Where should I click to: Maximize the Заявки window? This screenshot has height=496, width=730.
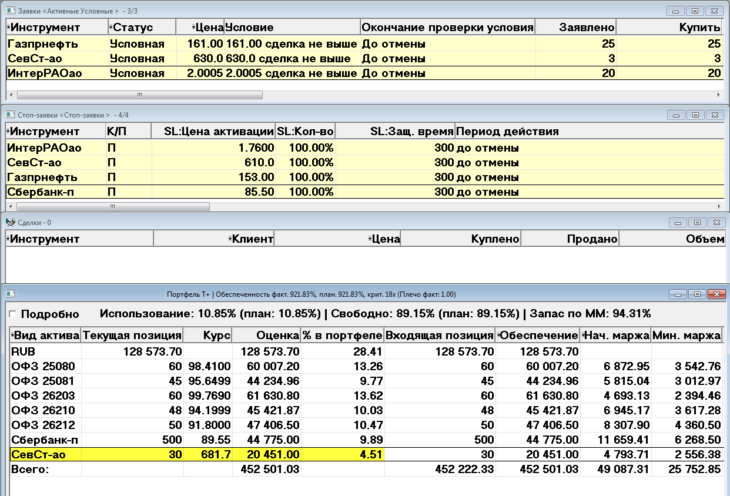click(x=695, y=11)
